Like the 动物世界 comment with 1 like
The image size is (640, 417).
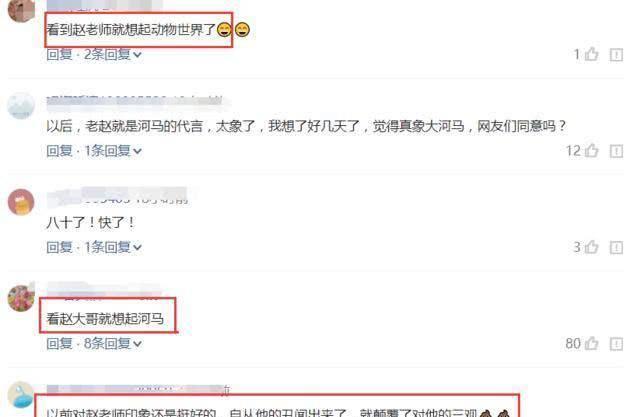591,54
